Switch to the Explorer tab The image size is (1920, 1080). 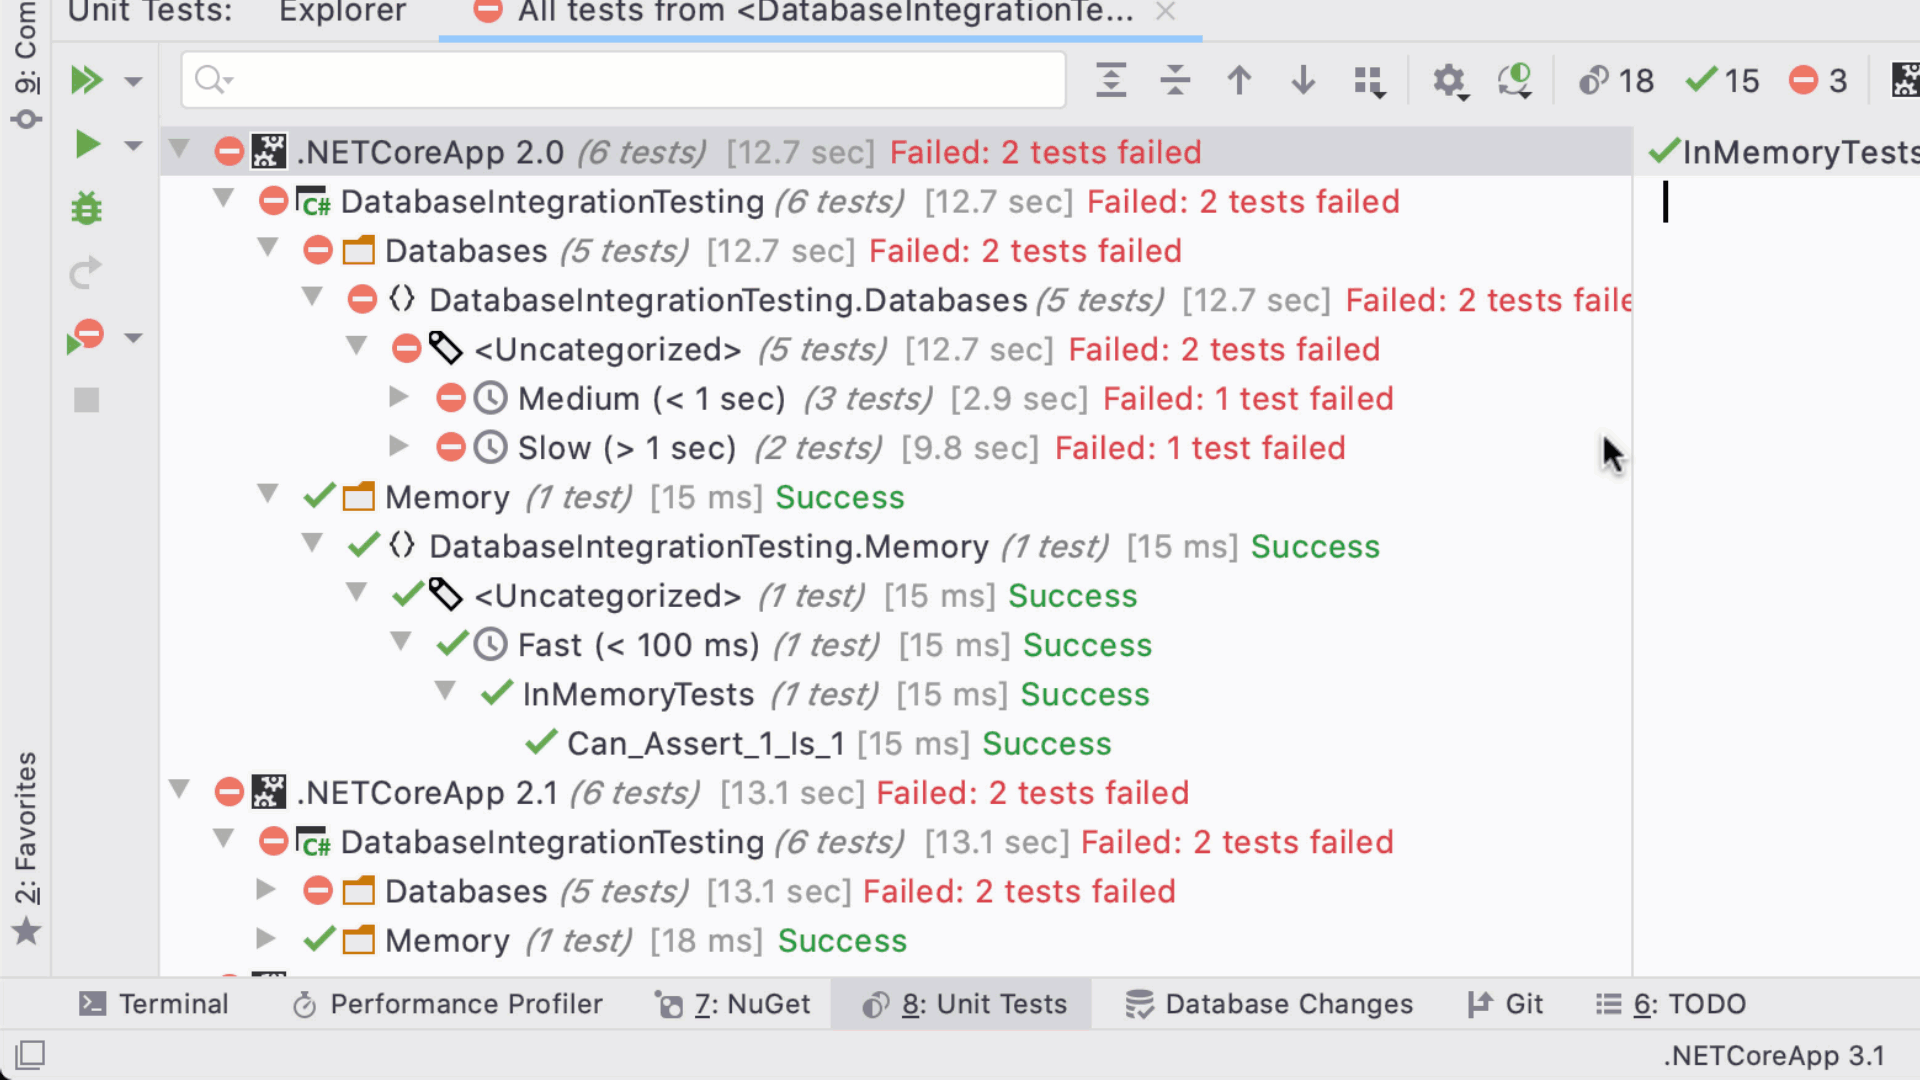342,13
